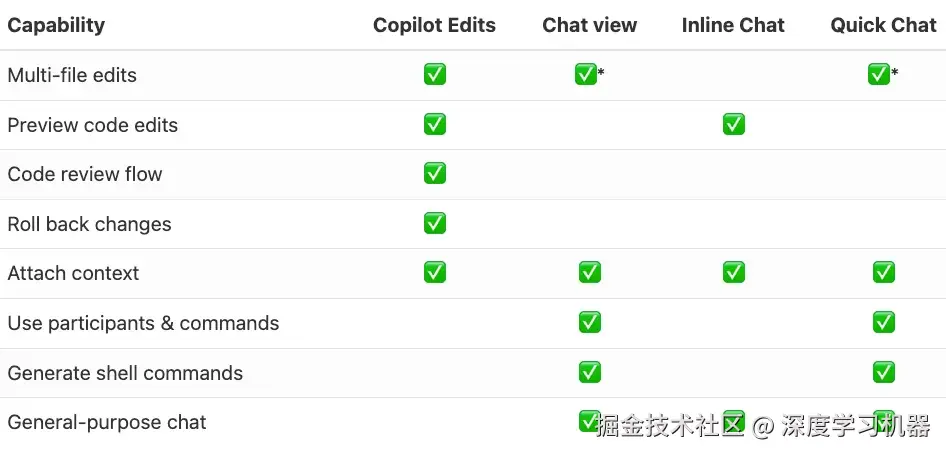Screen dimensions: 946x455
Task: Click the Attach context checkmark under Inline Chat
Action: click(734, 272)
